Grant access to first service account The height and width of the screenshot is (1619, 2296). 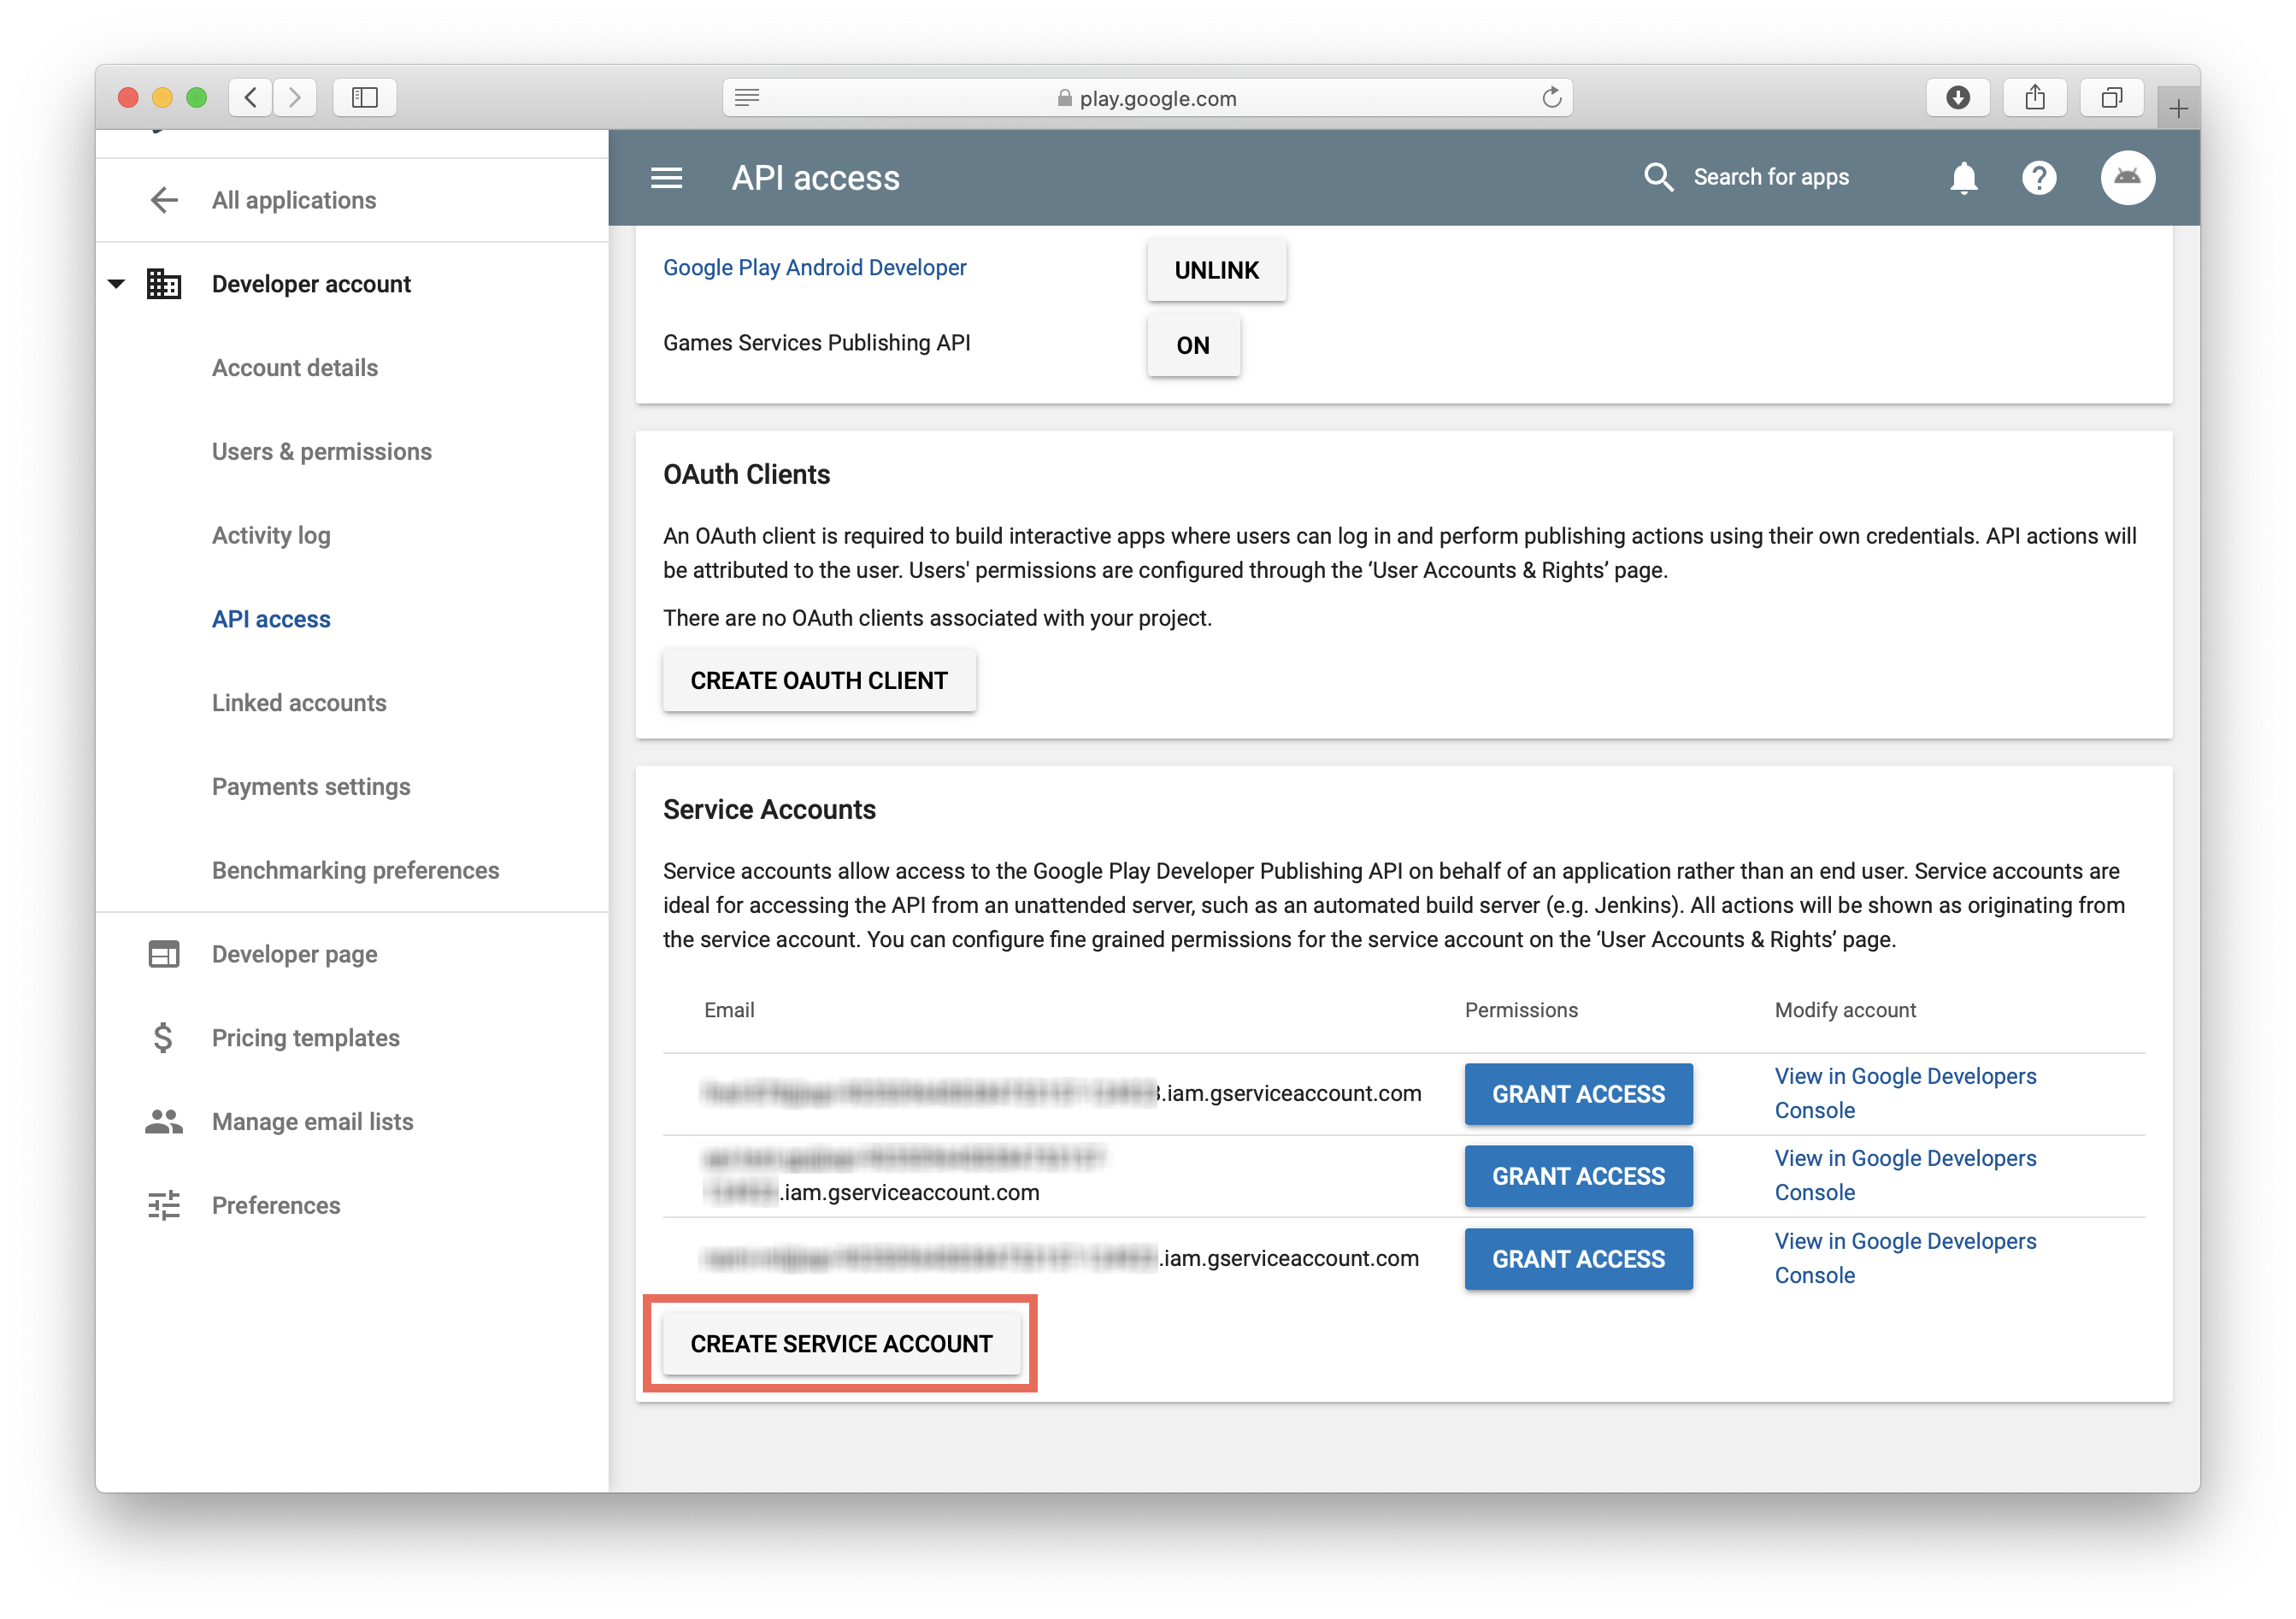click(x=1577, y=1094)
